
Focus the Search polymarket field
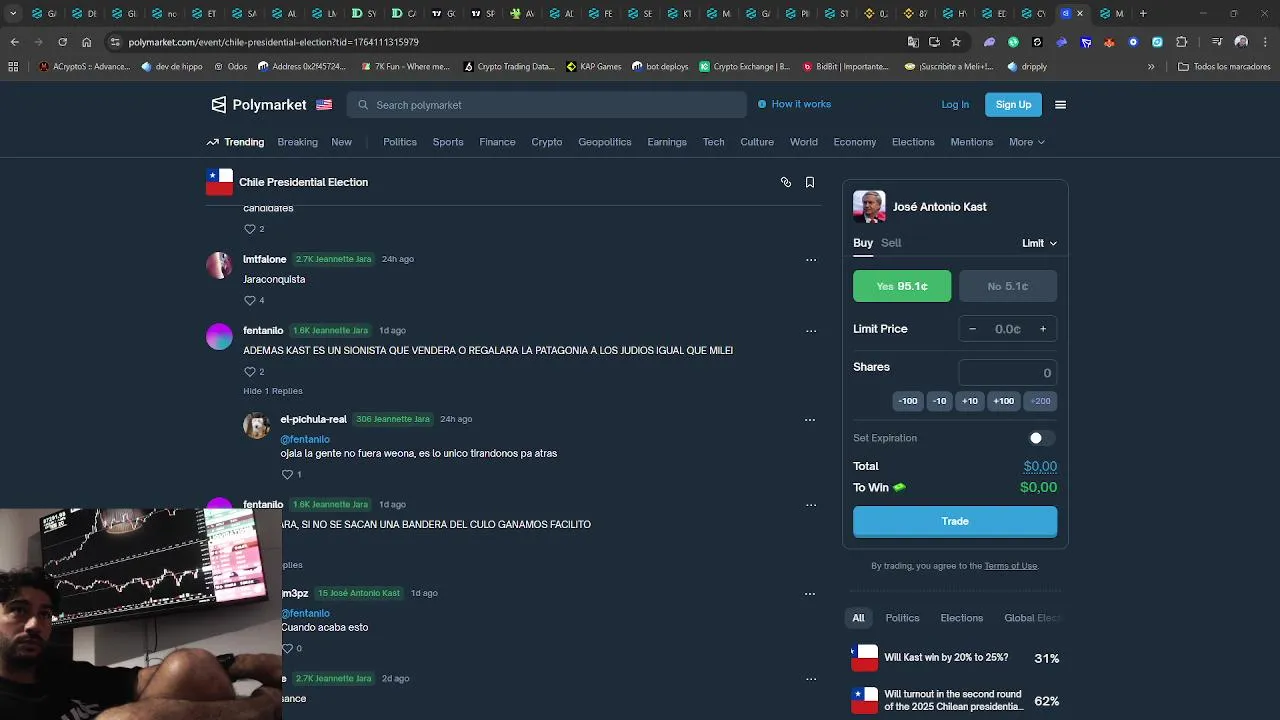[x=547, y=105]
